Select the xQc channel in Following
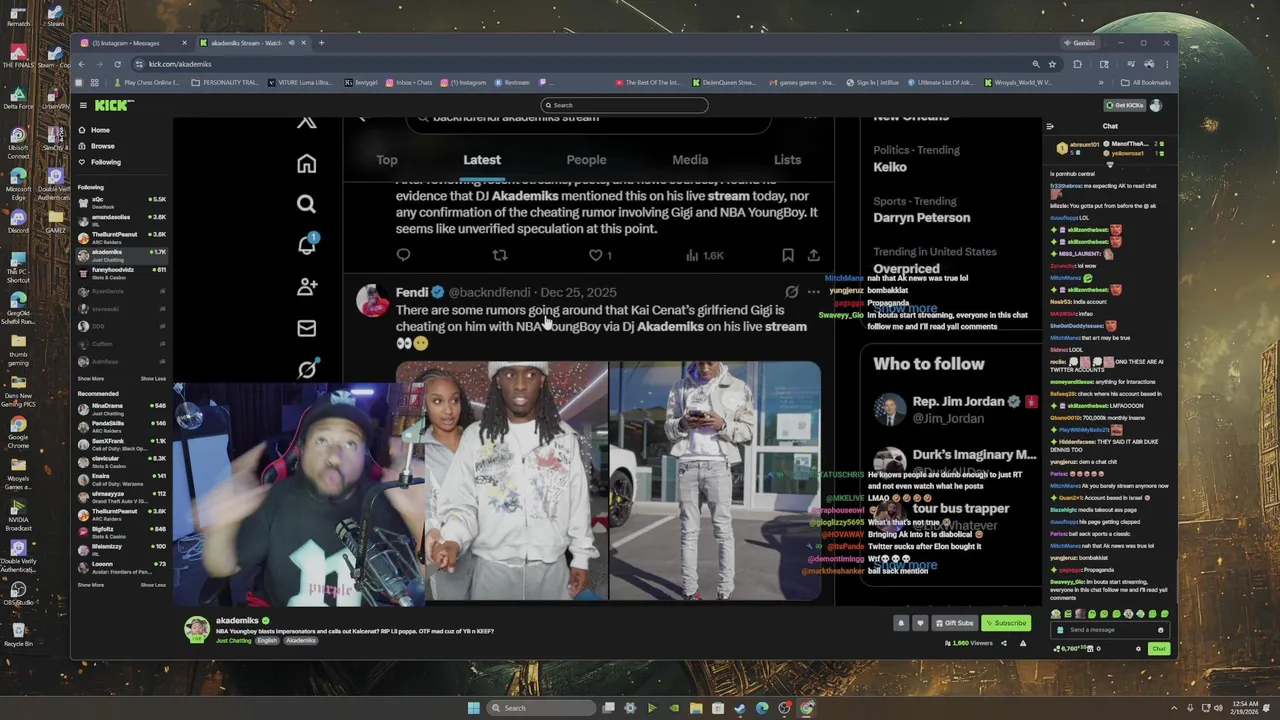 tap(121, 201)
